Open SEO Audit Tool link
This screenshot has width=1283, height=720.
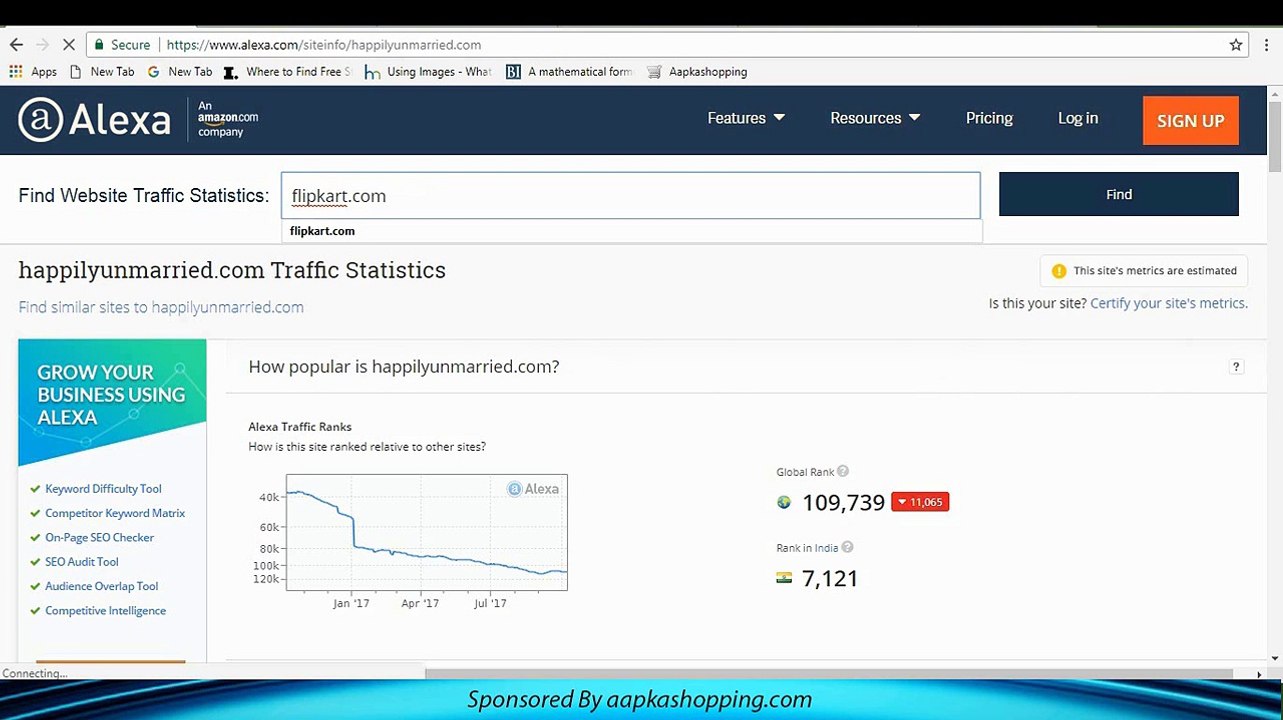pyautogui.click(x=82, y=562)
